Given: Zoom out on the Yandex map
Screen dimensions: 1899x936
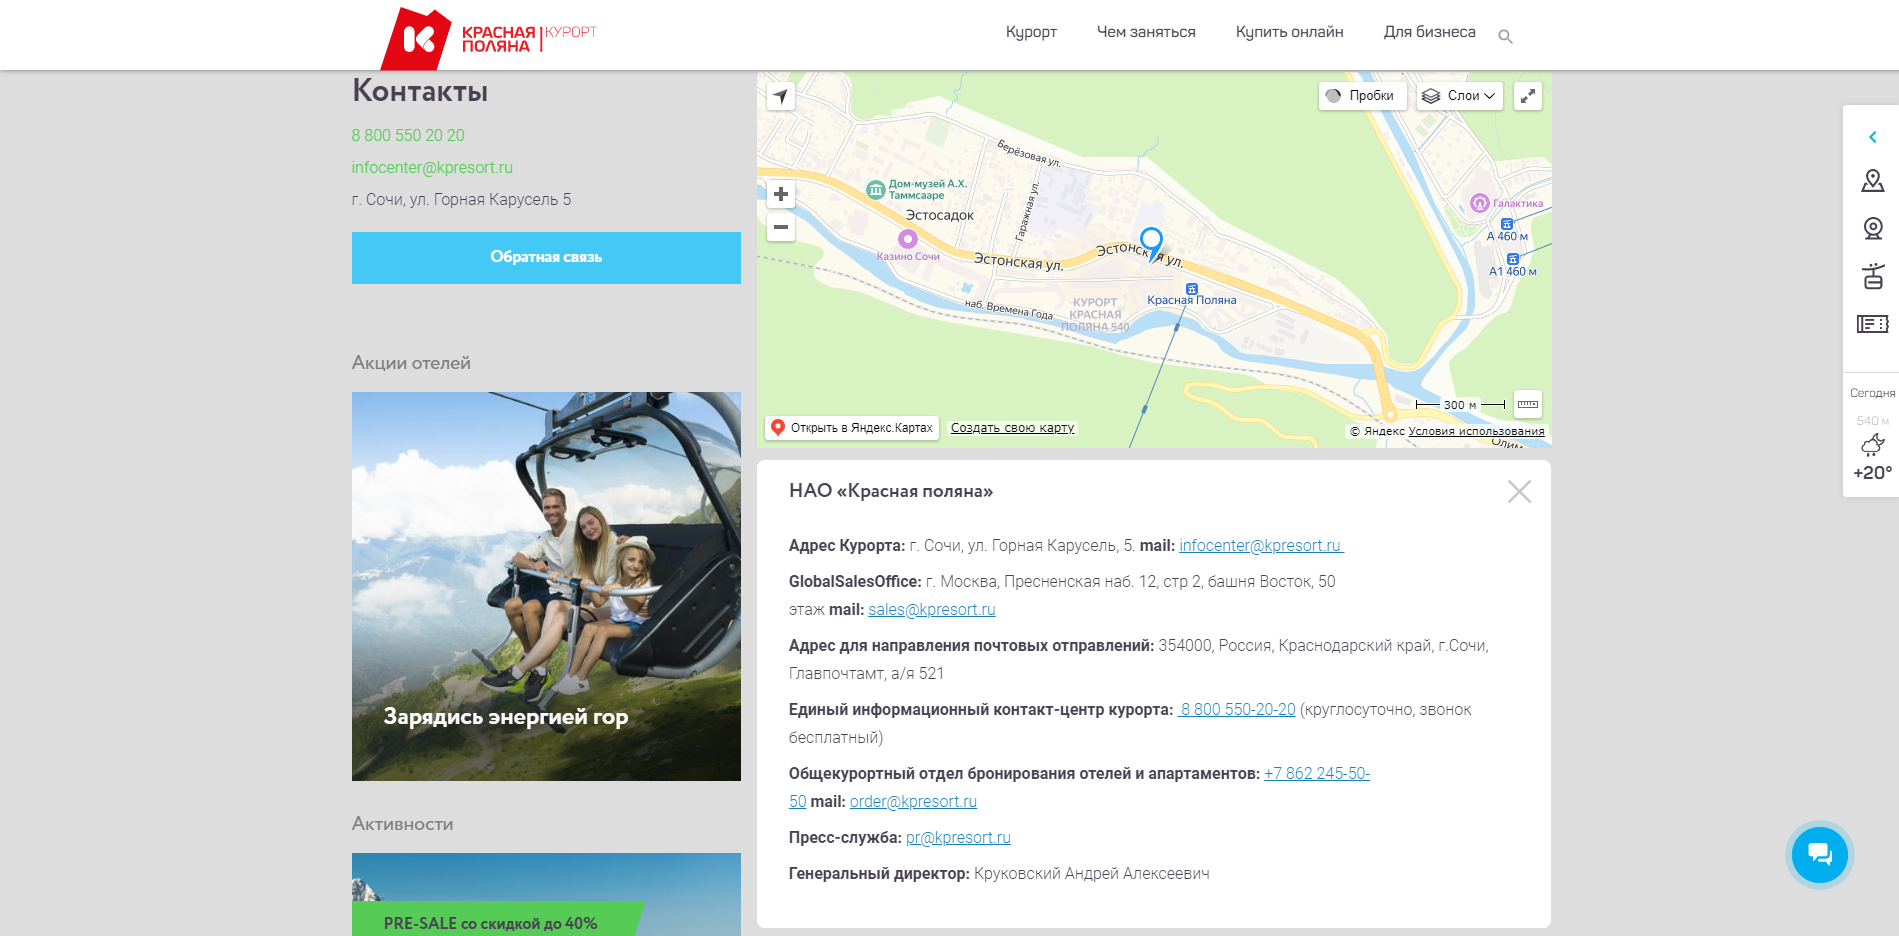Looking at the screenshot, I should coord(781,227).
